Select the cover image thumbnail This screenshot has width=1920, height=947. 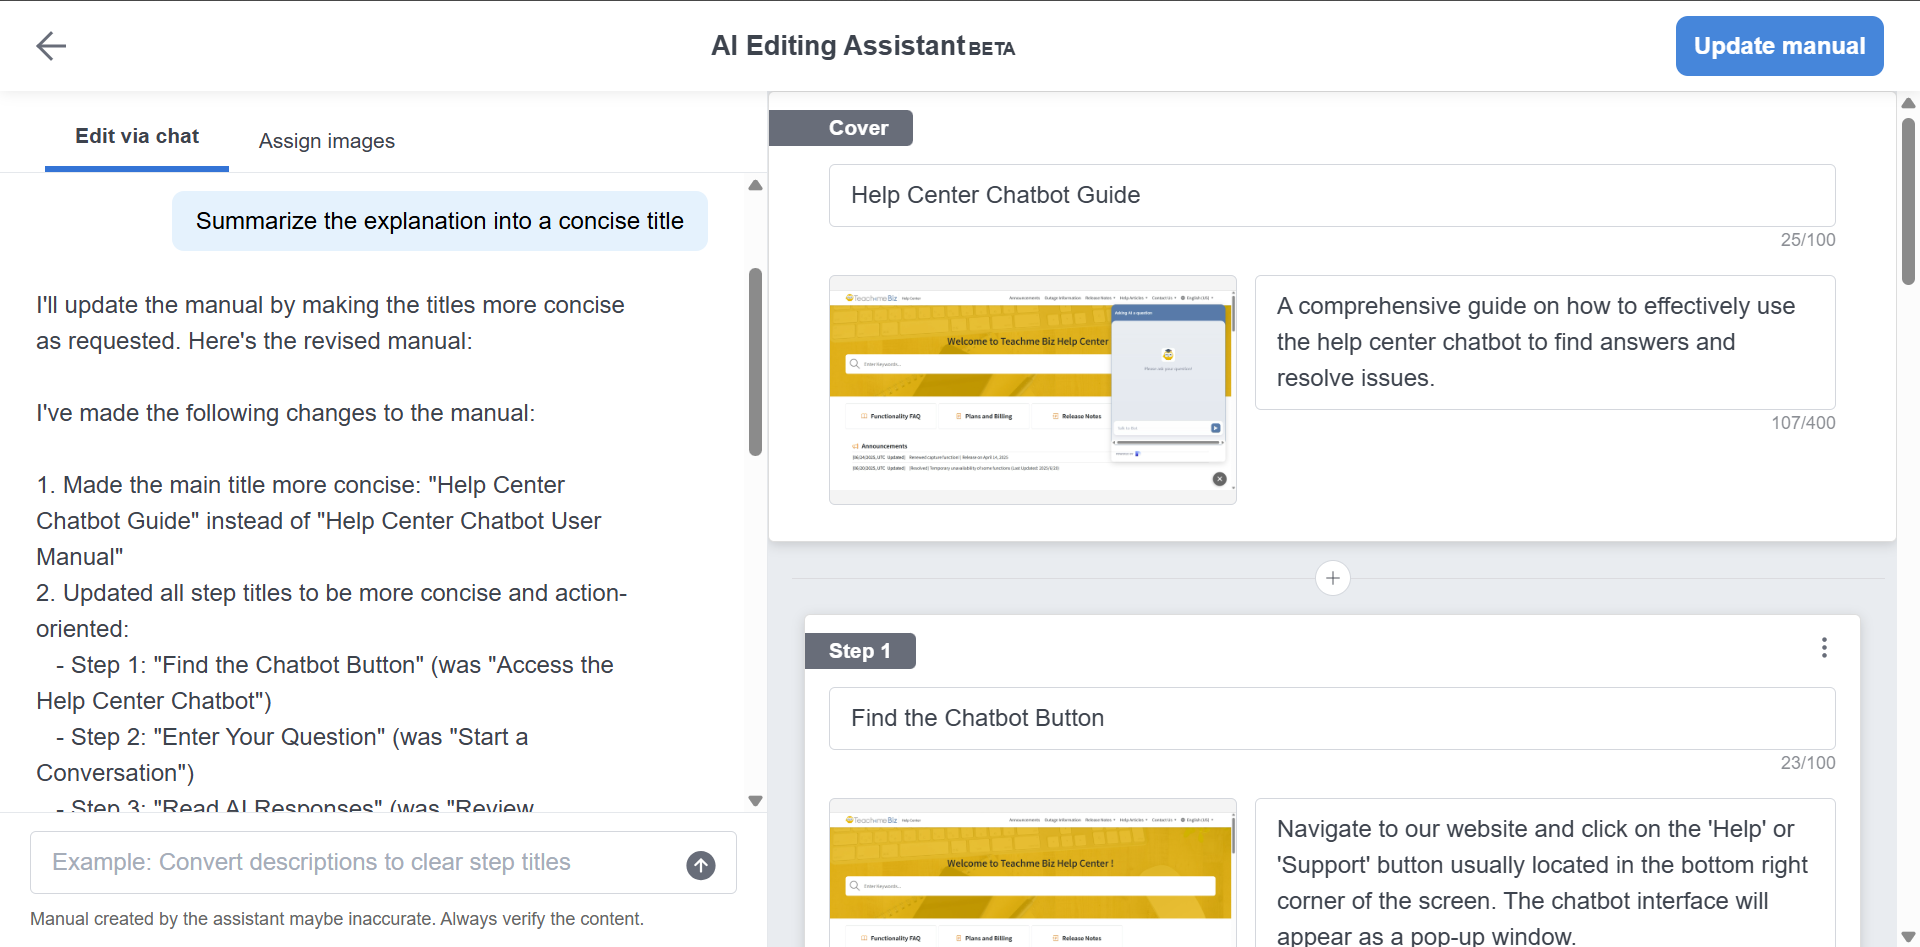1031,390
